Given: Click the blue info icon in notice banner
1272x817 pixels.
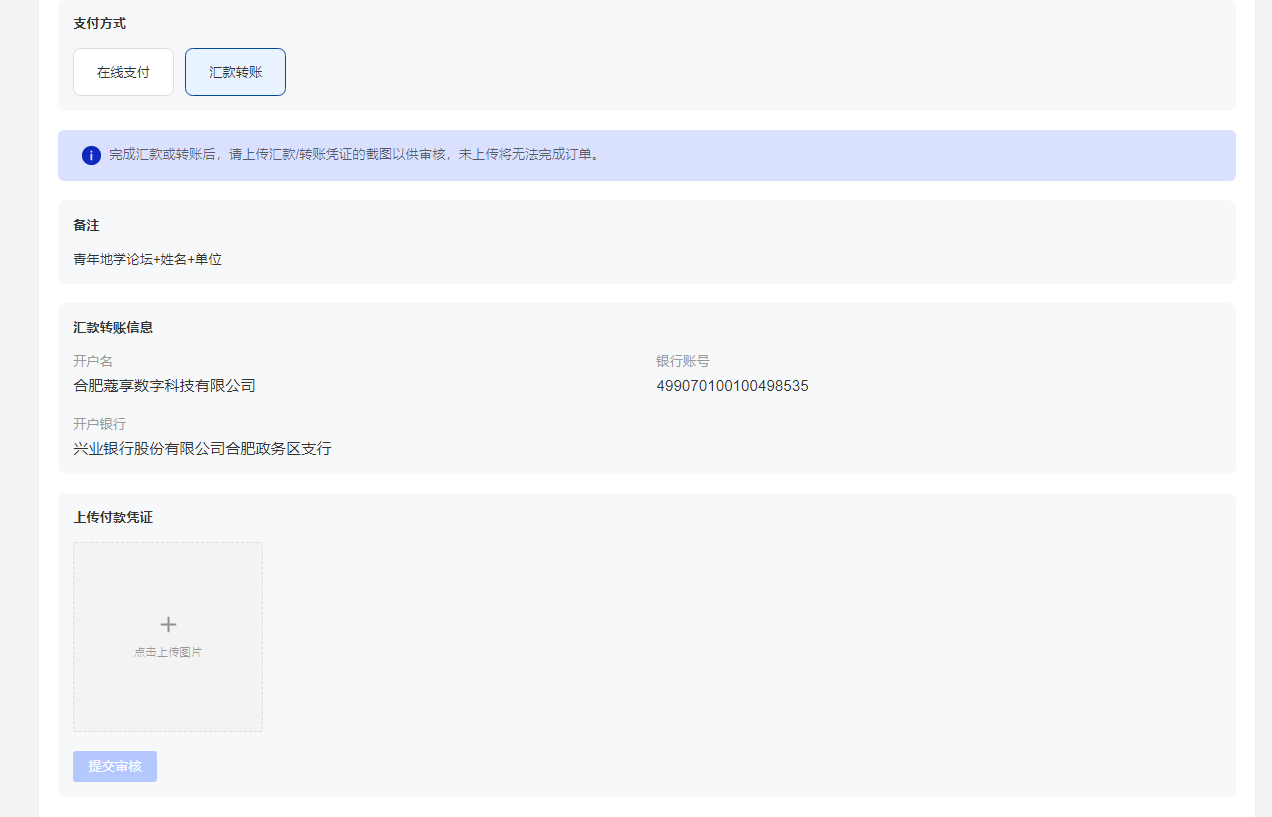Looking at the screenshot, I should (91, 155).
